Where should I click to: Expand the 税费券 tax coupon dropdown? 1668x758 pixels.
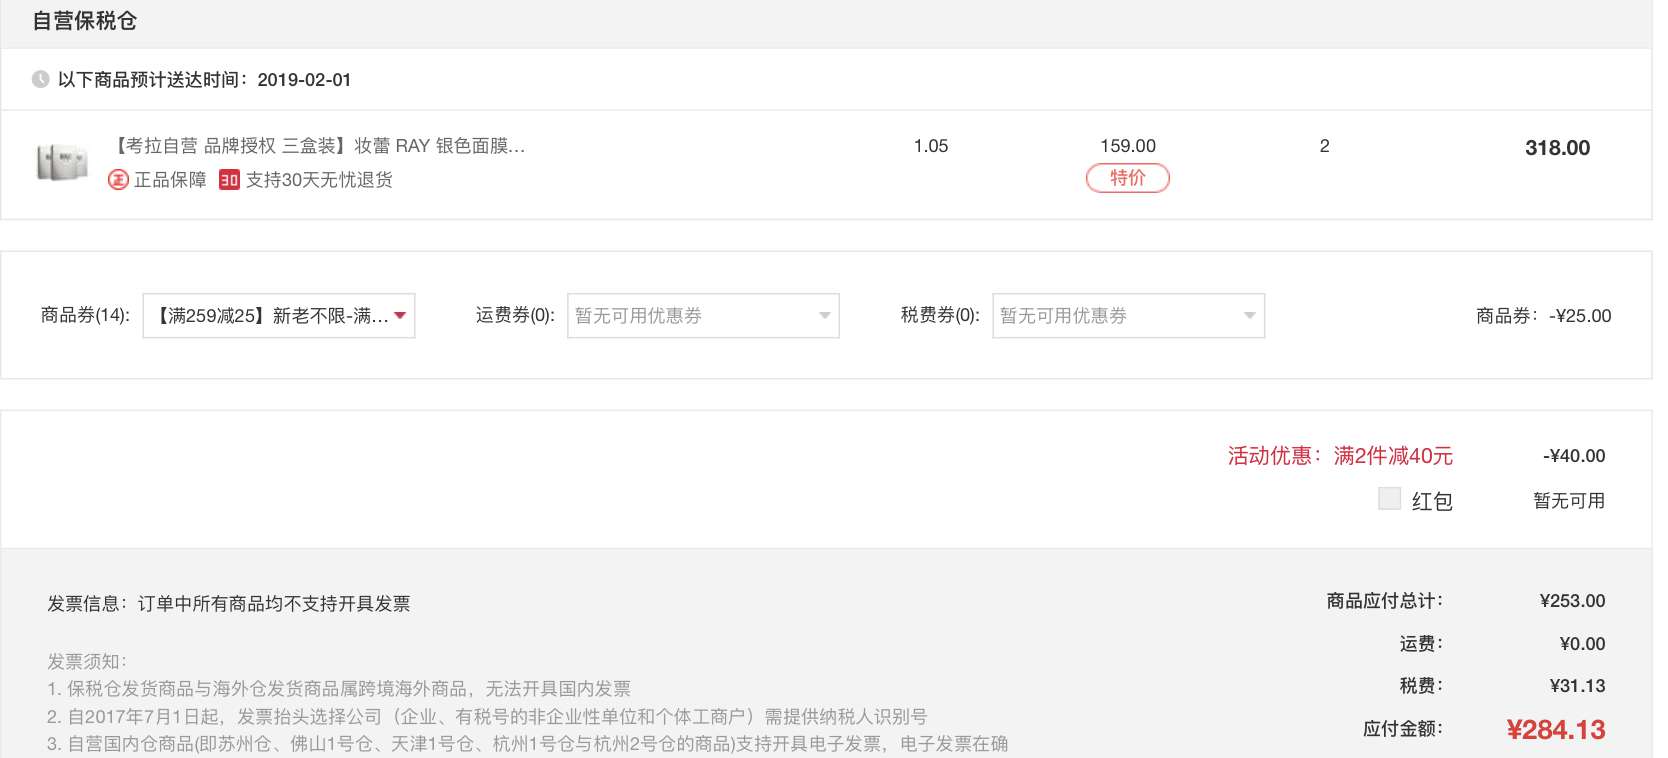(x=1128, y=316)
